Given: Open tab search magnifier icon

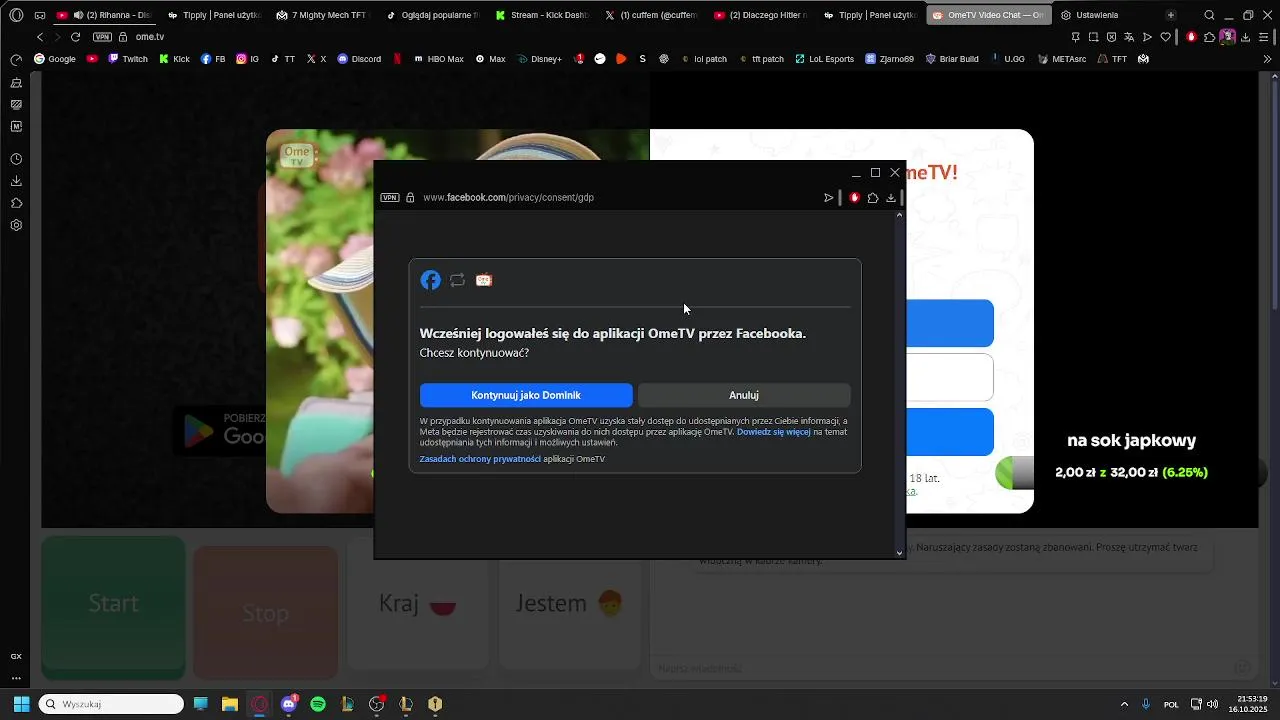Looking at the screenshot, I should pyautogui.click(x=1209, y=15).
